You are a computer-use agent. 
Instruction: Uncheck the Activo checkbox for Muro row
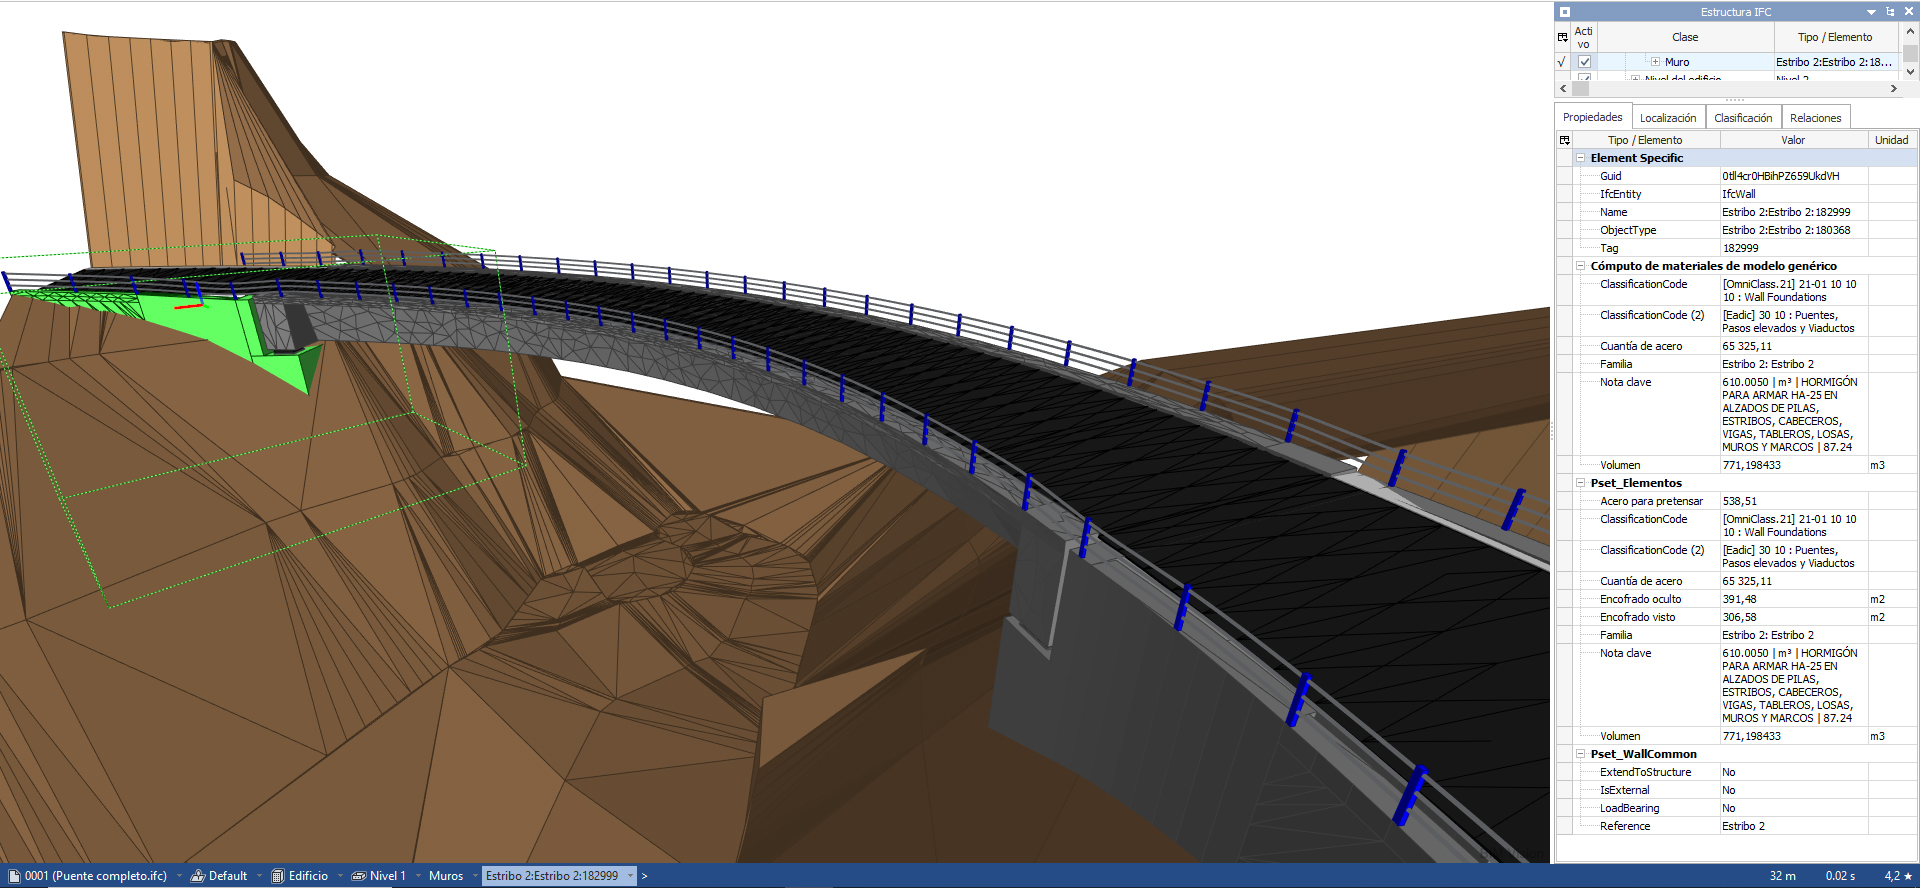[x=1584, y=62]
